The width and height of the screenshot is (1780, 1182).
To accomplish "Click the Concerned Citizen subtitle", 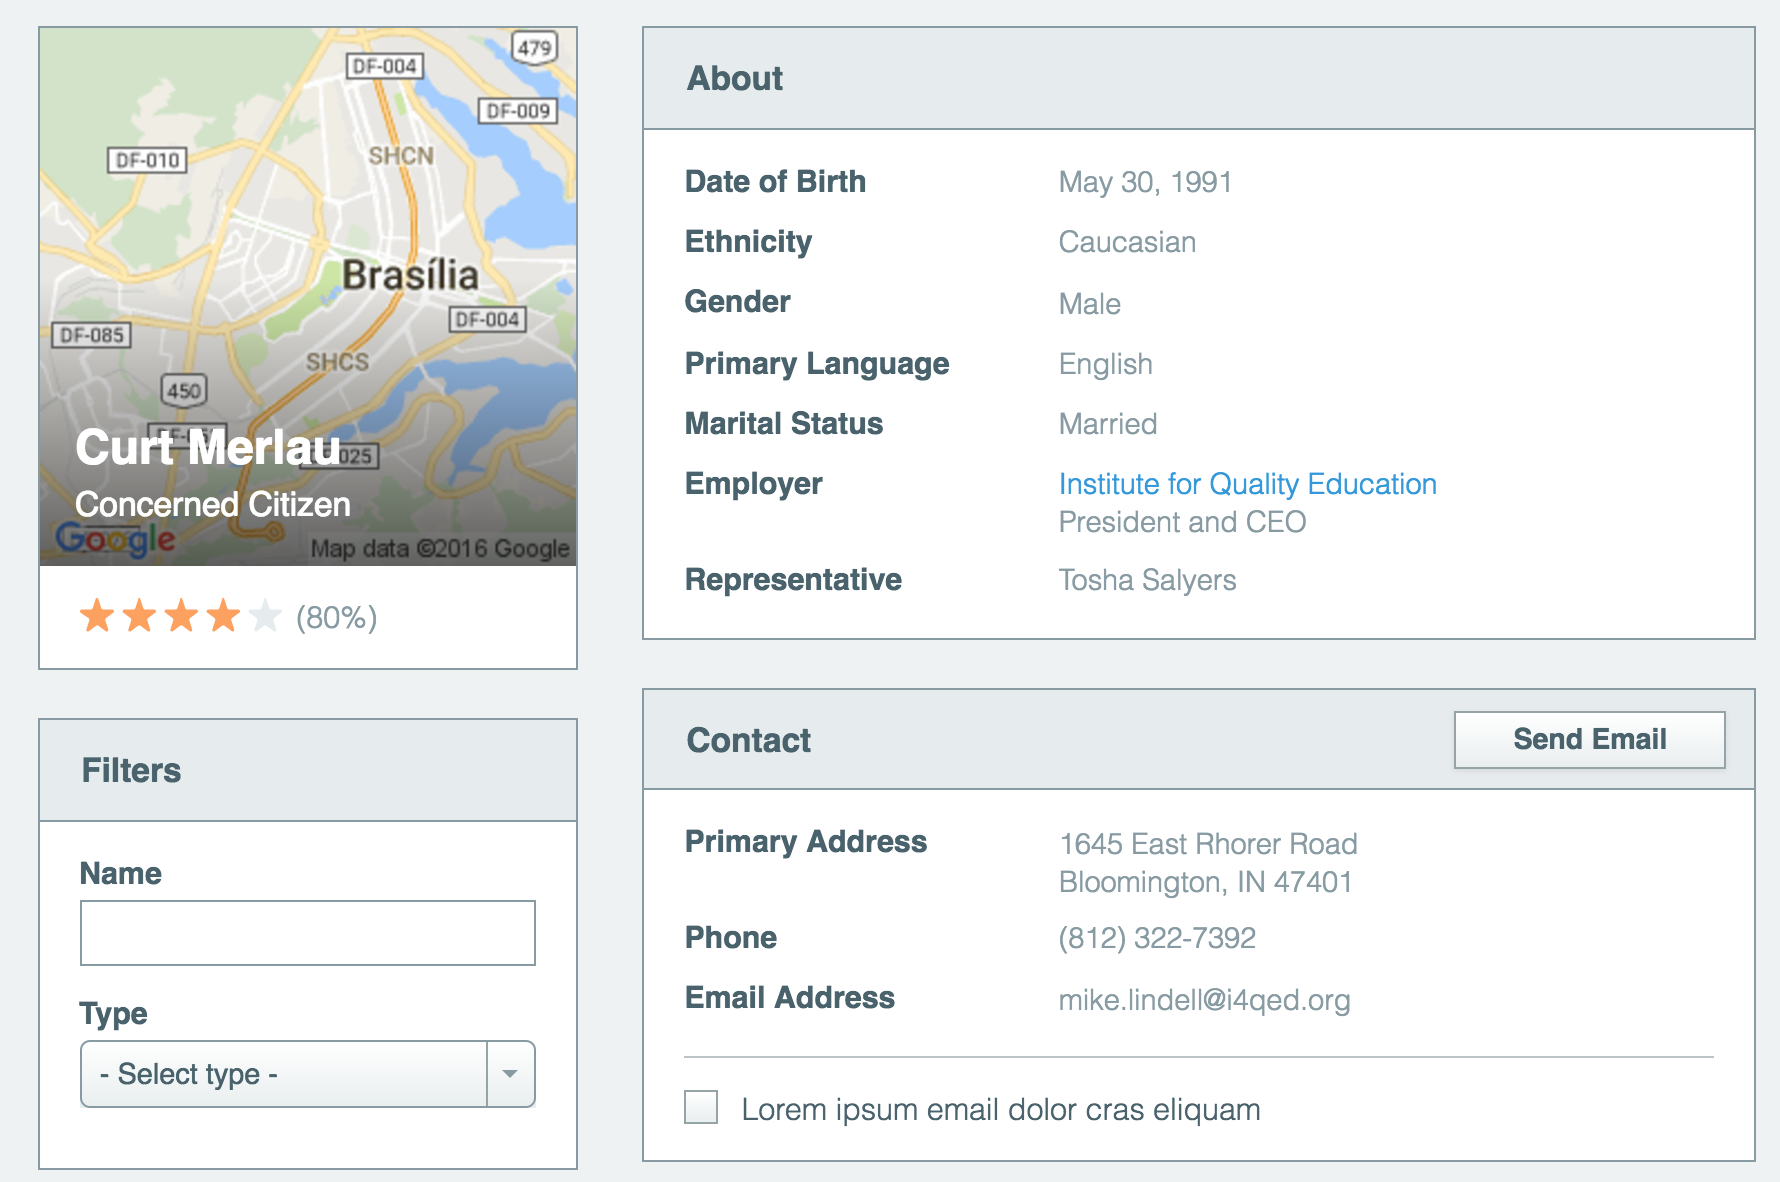I will pos(213,504).
